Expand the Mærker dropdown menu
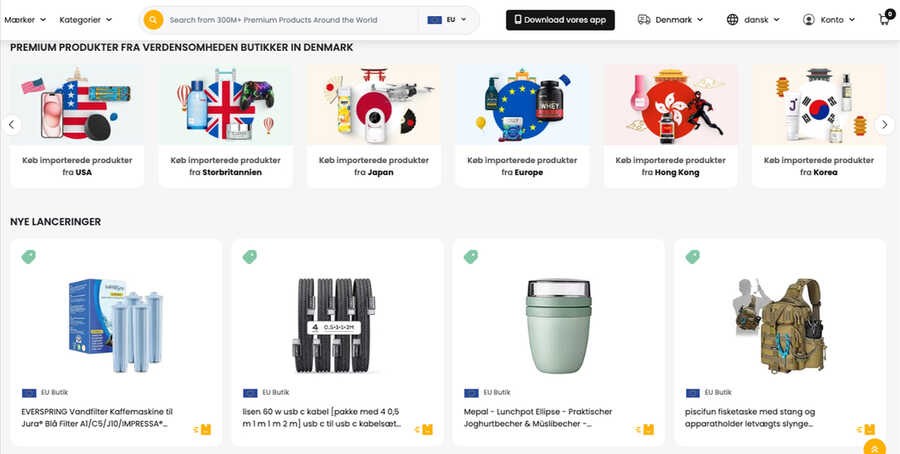Image resolution: width=900 pixels, height=454 pixels. pos(25,20)
